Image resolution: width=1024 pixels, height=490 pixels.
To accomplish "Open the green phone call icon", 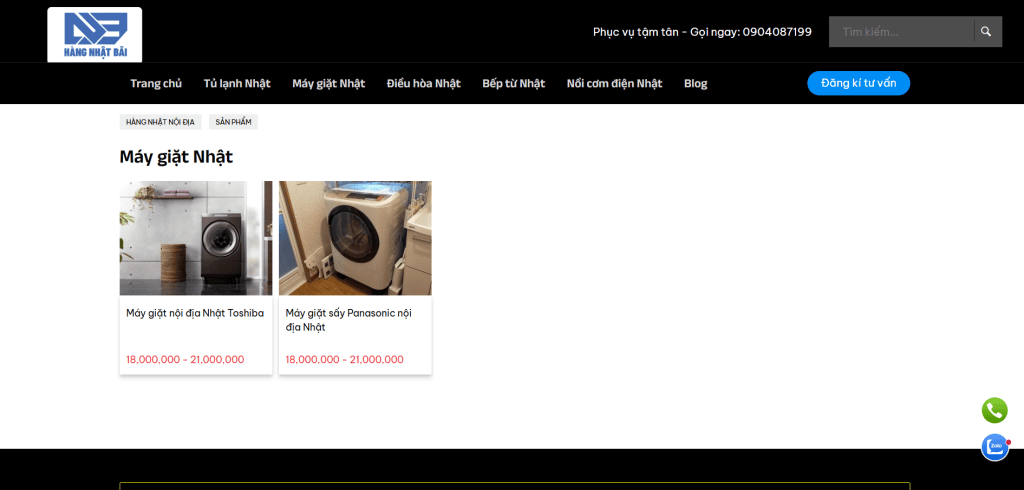I will 995,410.
